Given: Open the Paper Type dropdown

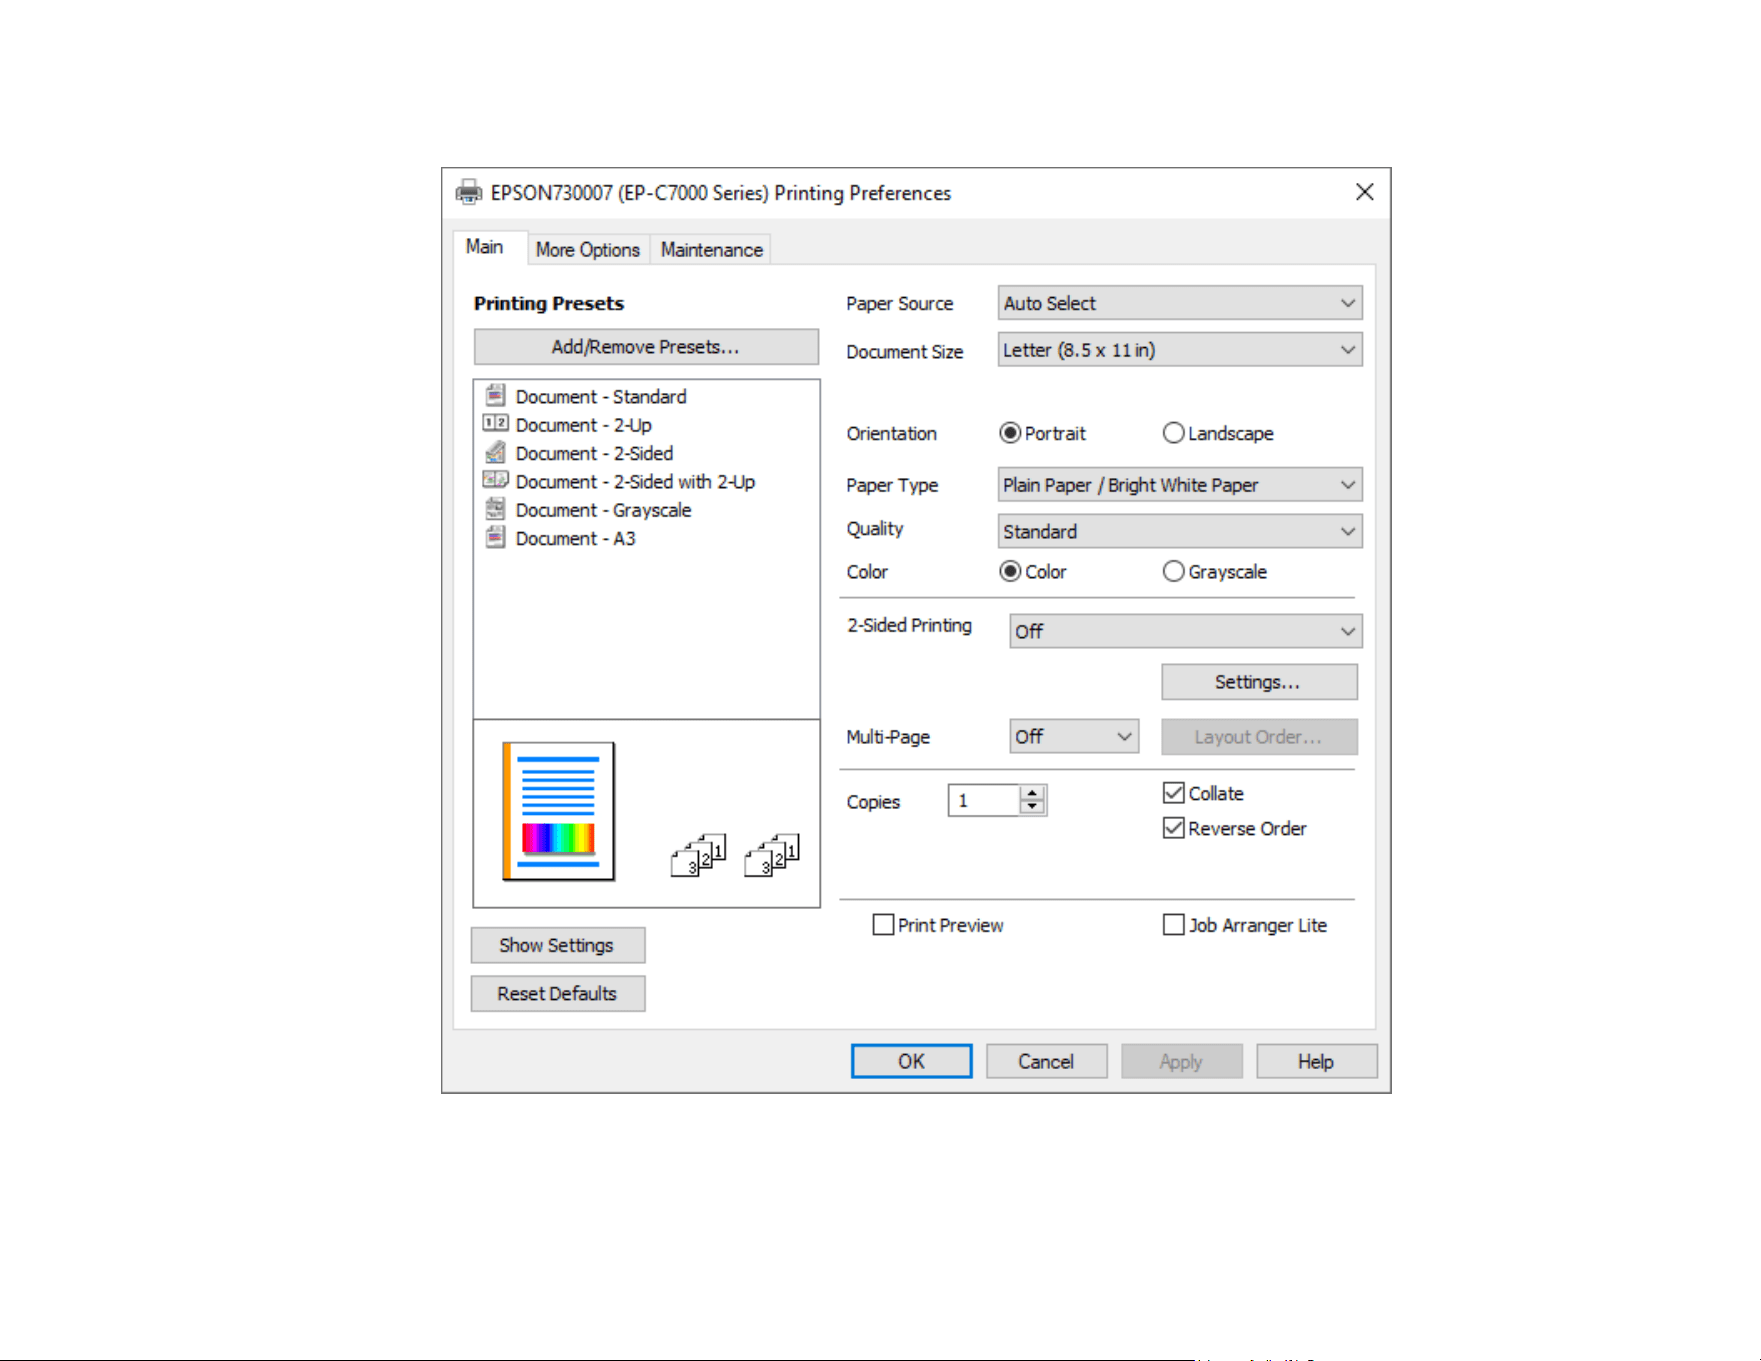Looking at the screenshot, I should pyautogui.click(x=1180, y=485).
